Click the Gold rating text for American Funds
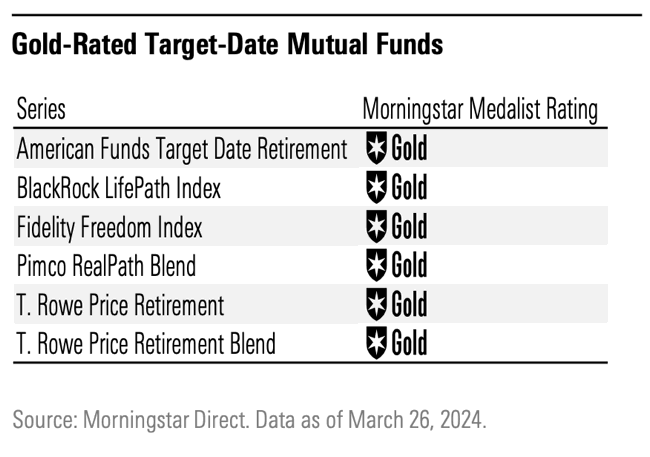Image resolution: width=650 pixels, height=457 pixels. point(409,148)
